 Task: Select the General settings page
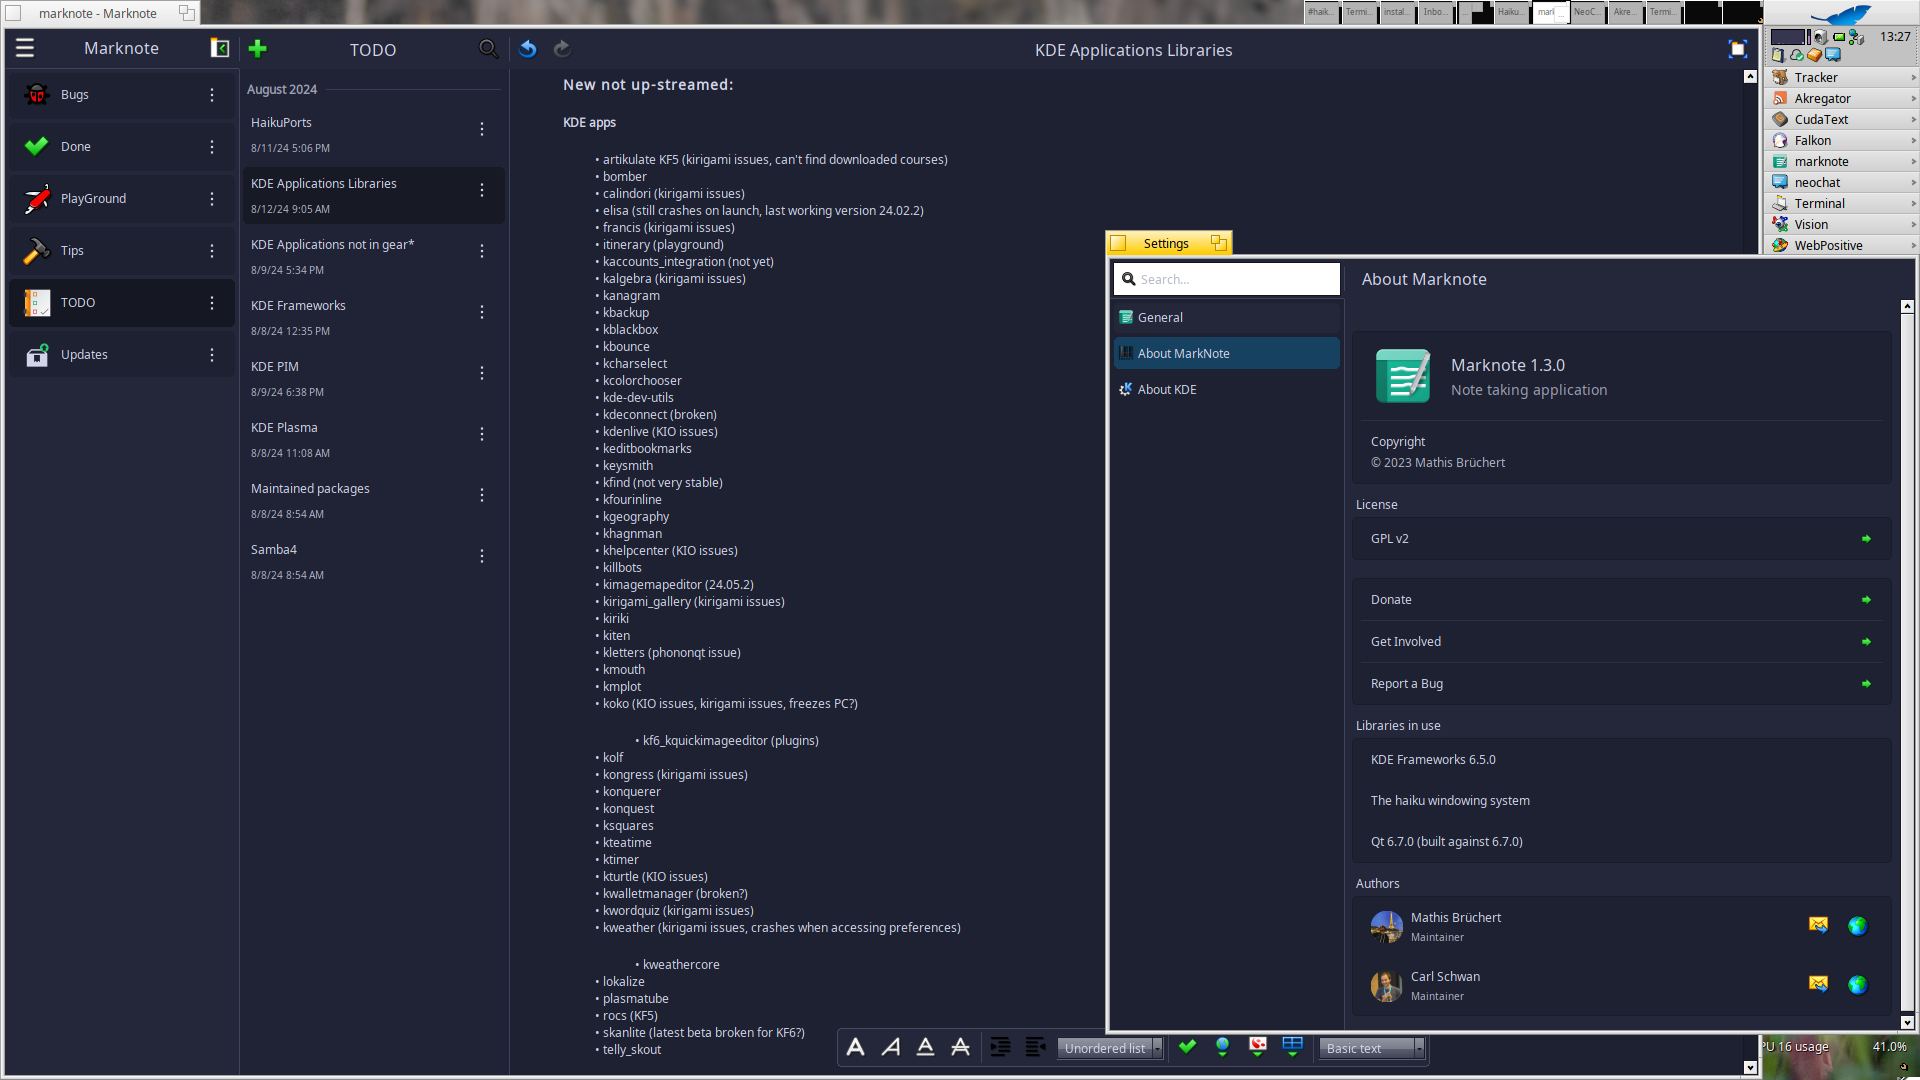1226,317
